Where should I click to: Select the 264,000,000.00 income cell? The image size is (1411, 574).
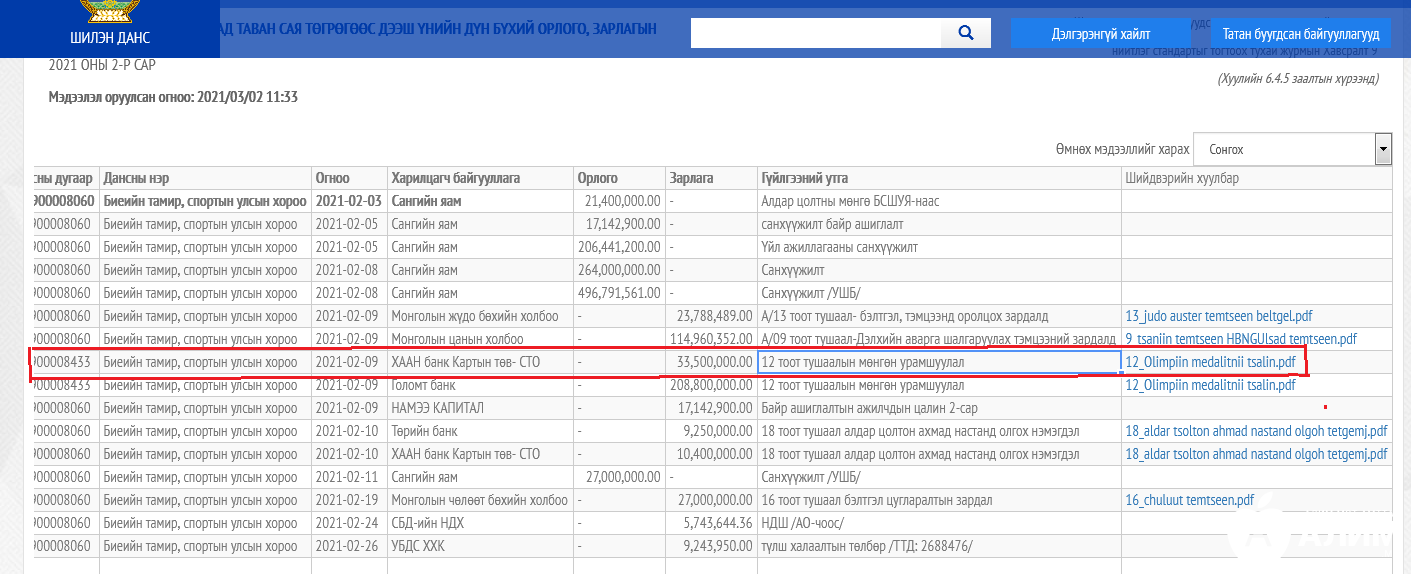(618, 270)
